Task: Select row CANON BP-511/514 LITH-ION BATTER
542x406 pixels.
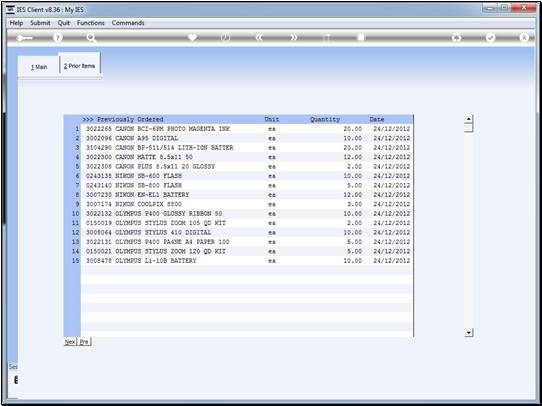Action: 247,148
